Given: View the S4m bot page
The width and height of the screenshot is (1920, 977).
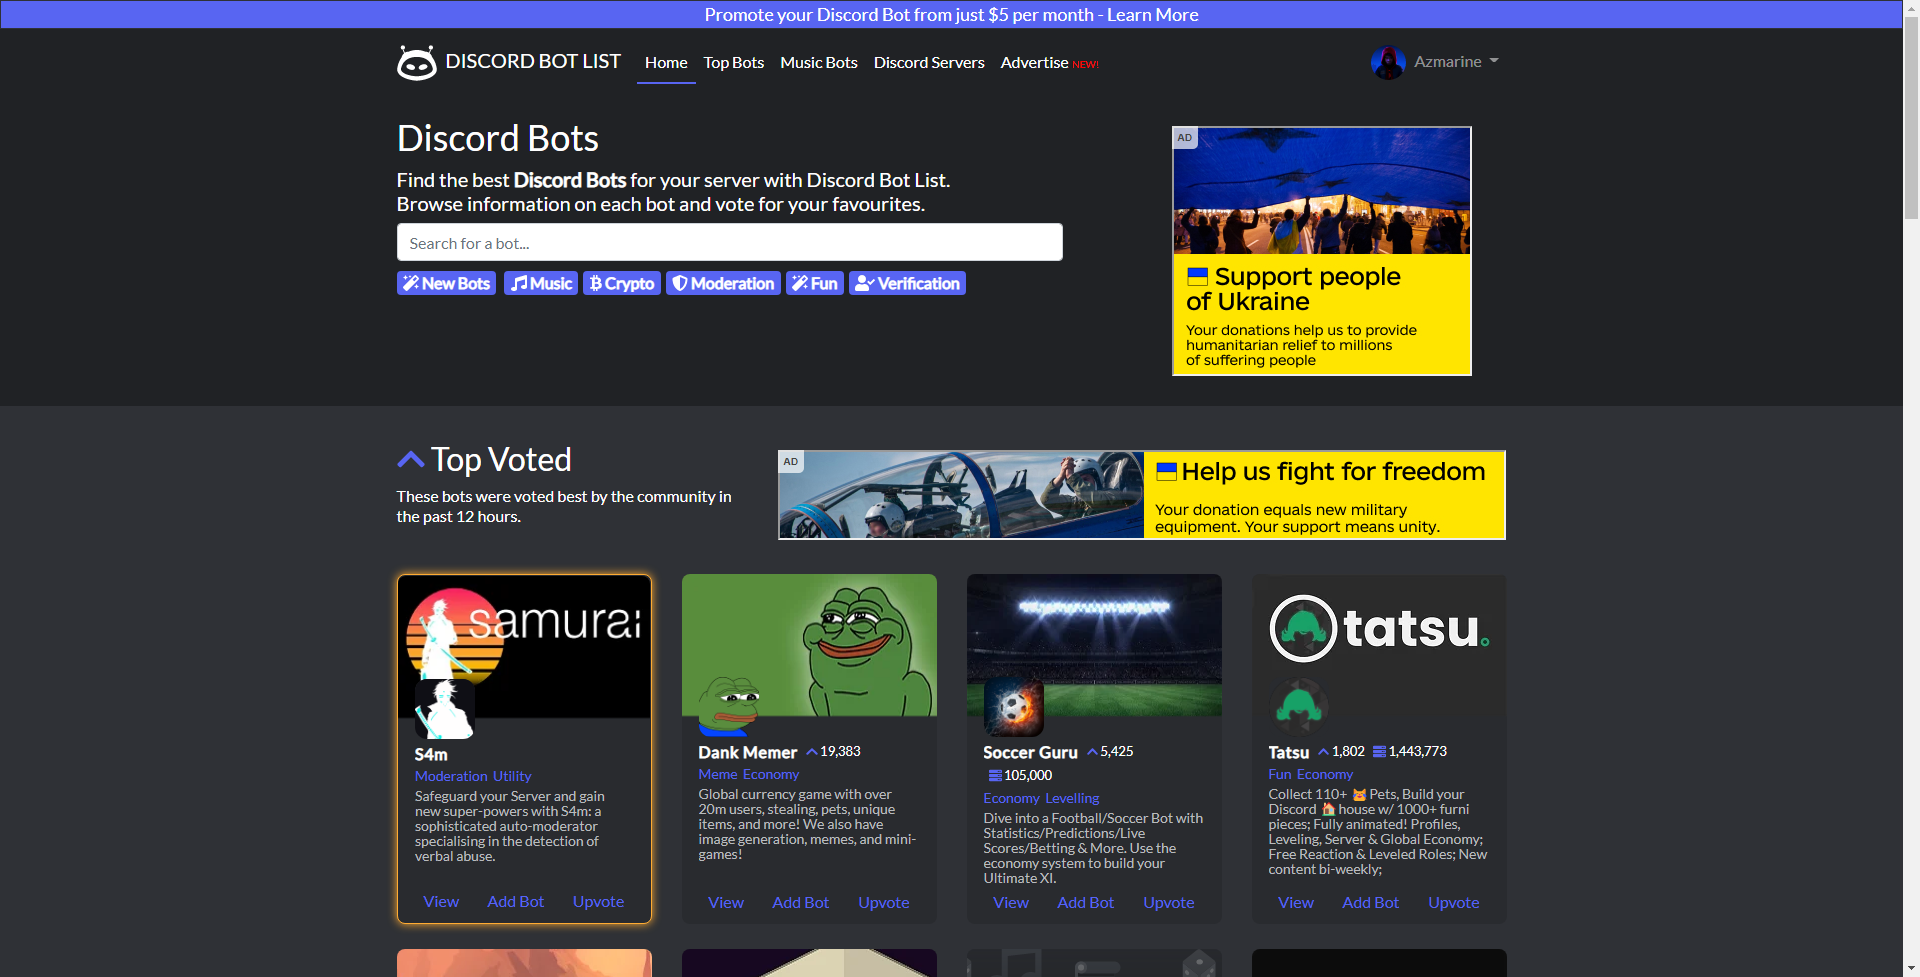Looking at the screenshot, I should point(441,901).
